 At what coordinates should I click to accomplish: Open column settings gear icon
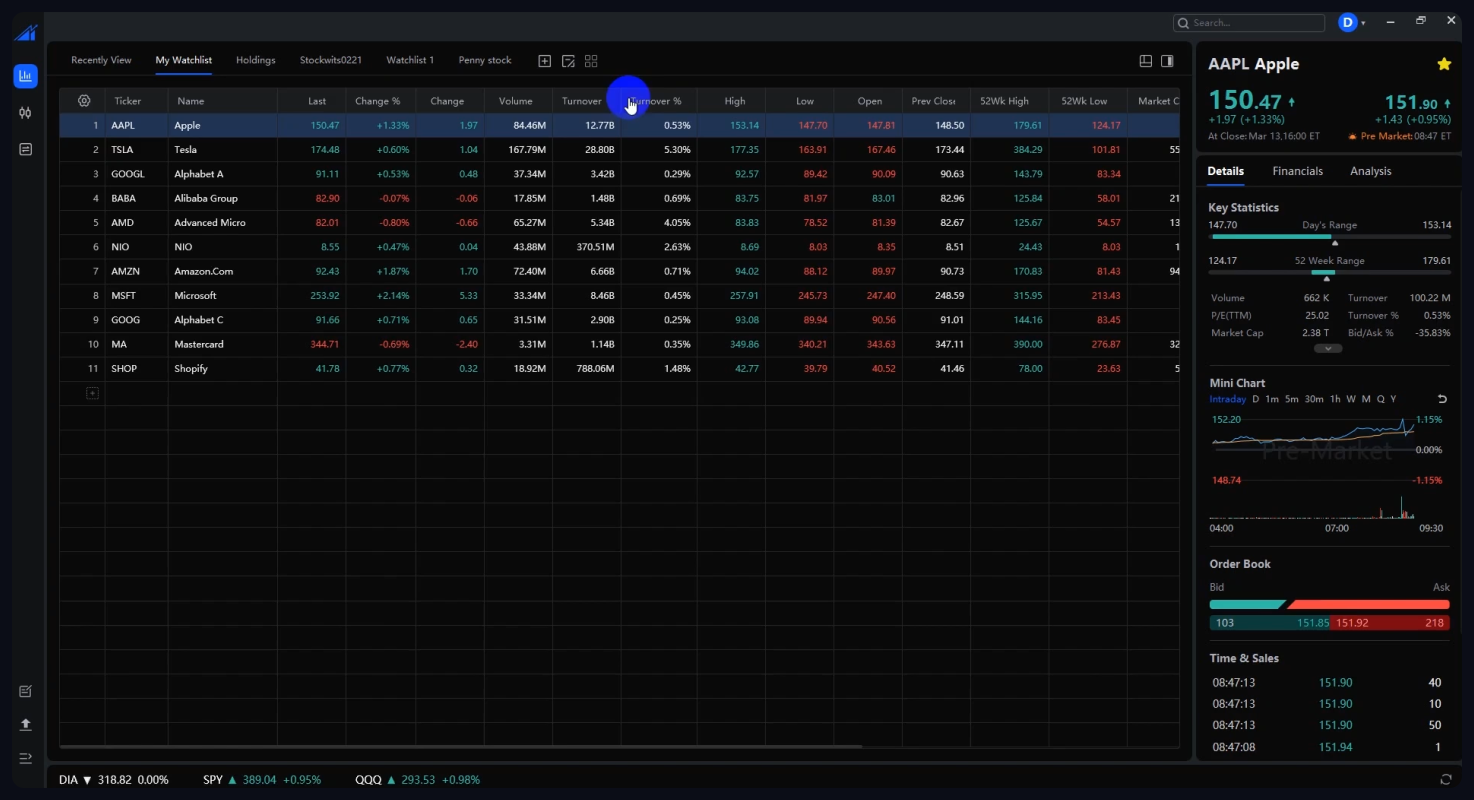(x=84, y=101)
